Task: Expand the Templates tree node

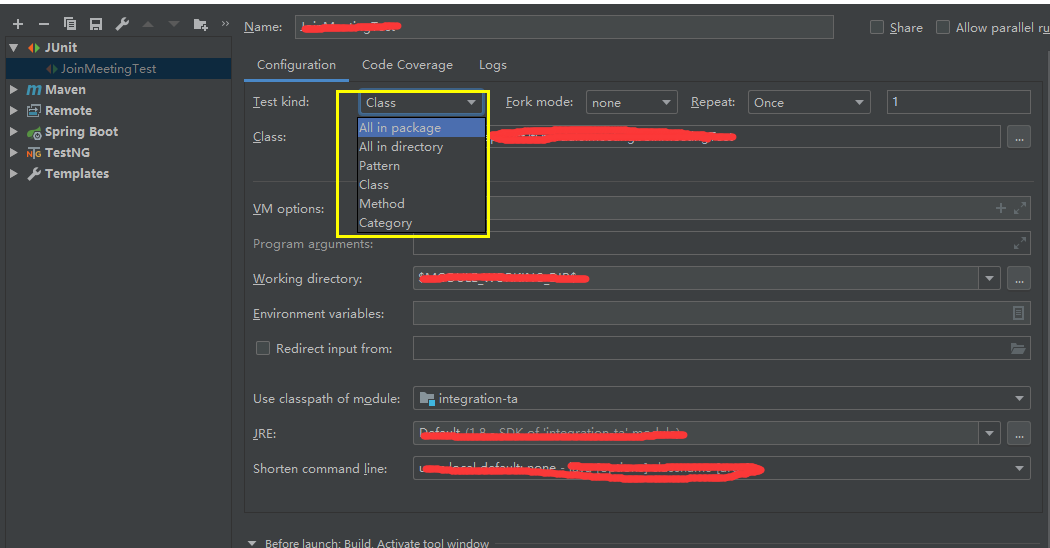Action: click(13, 174)
